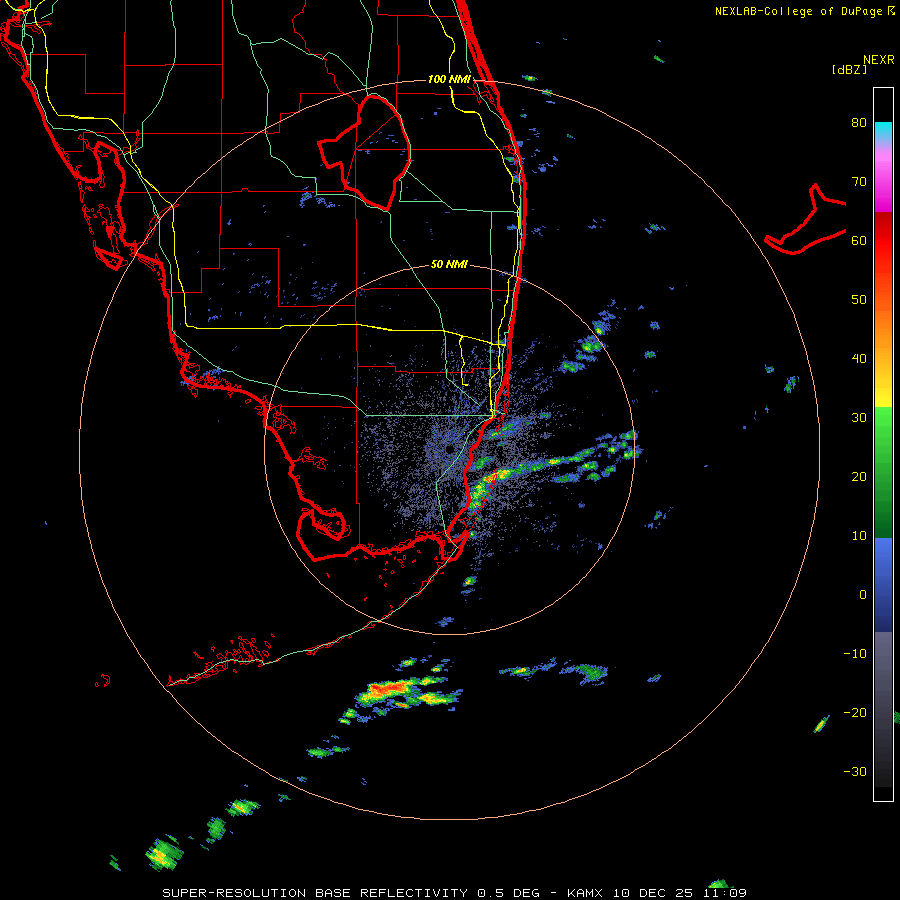Click the 0 value on the dBZ scale

coord(863,595)
